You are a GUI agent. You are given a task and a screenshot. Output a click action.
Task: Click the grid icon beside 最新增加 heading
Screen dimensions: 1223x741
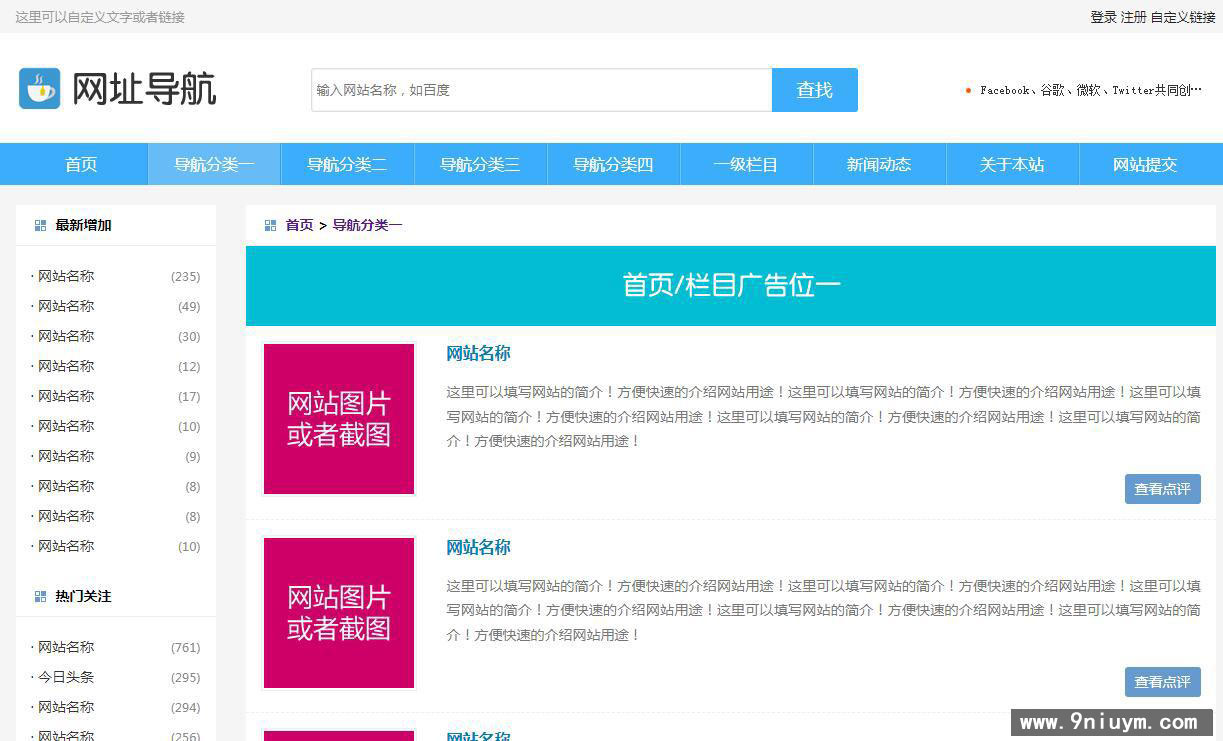coord(40,225)
